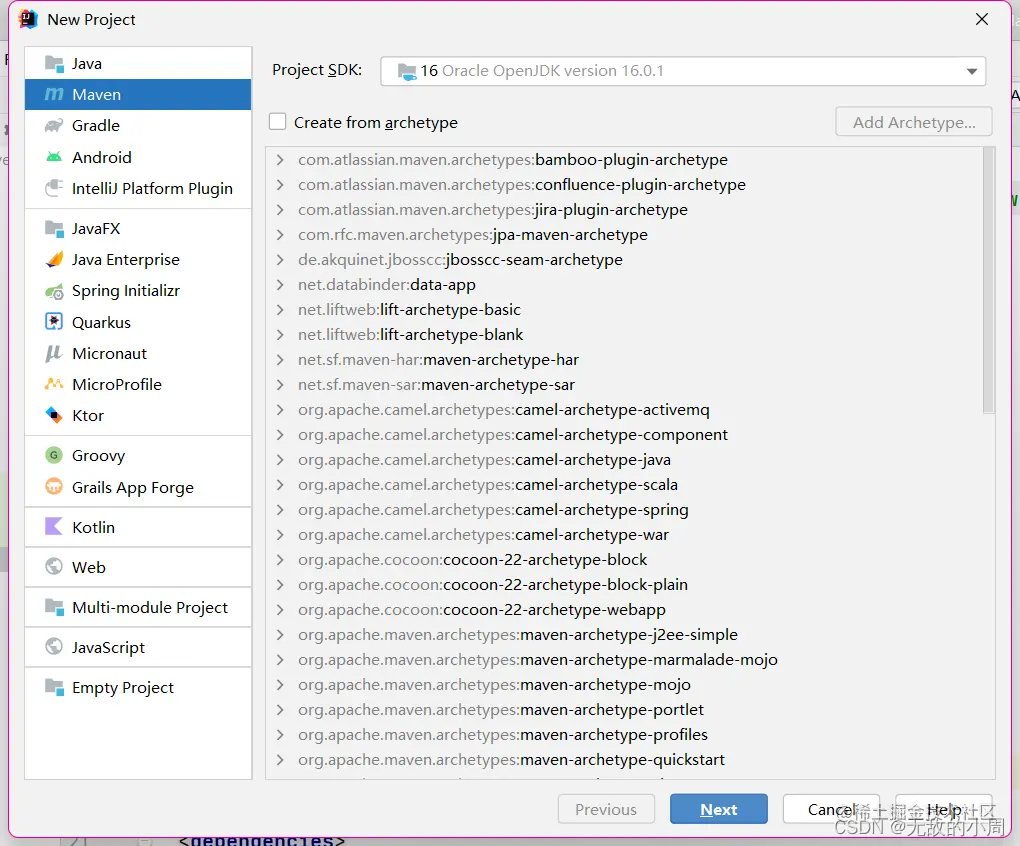Expand confluence-plugin-archetype node
Viewport: 1020px width, 846px height.
(x=280, y=185)
